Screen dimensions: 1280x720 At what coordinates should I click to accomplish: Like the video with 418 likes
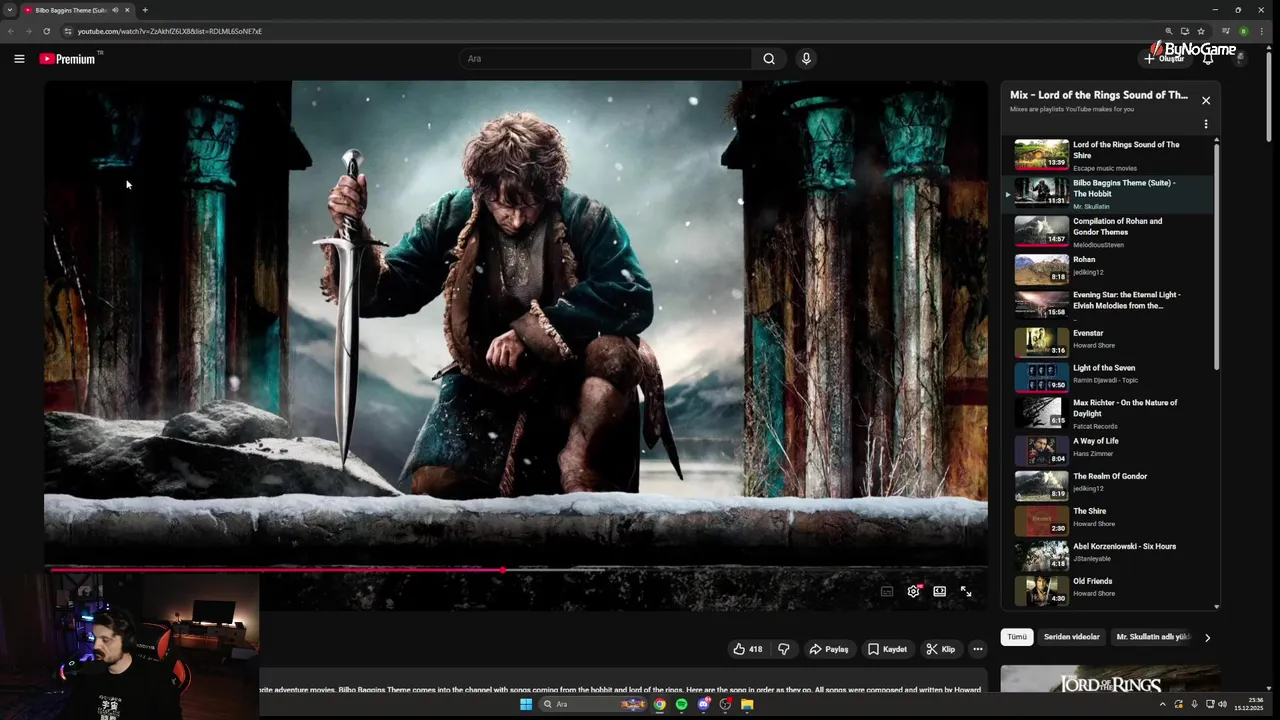pyautogui.click(x=748, y=649)
